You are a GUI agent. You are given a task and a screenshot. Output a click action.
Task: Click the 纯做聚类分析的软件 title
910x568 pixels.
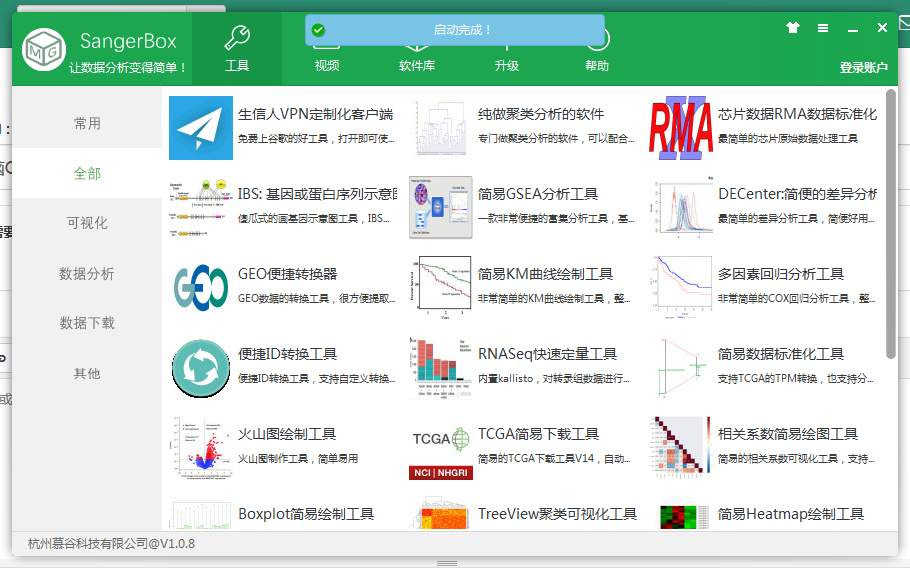click(541, 114)
